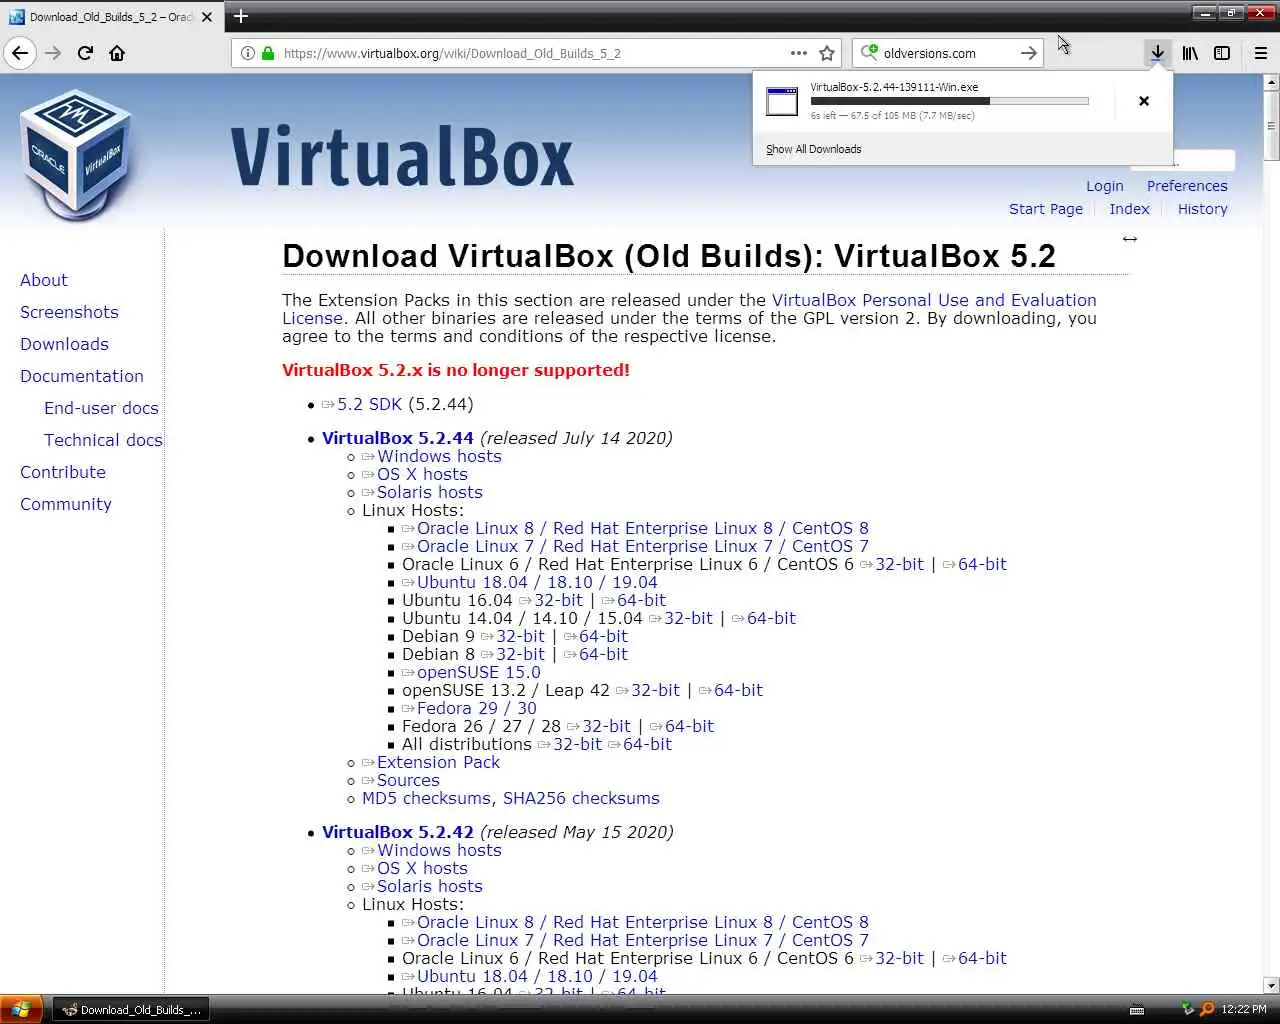The image size is (1280, 1024).
Task: Click the scrollbar down arrow
Action: pos(1271,985)
